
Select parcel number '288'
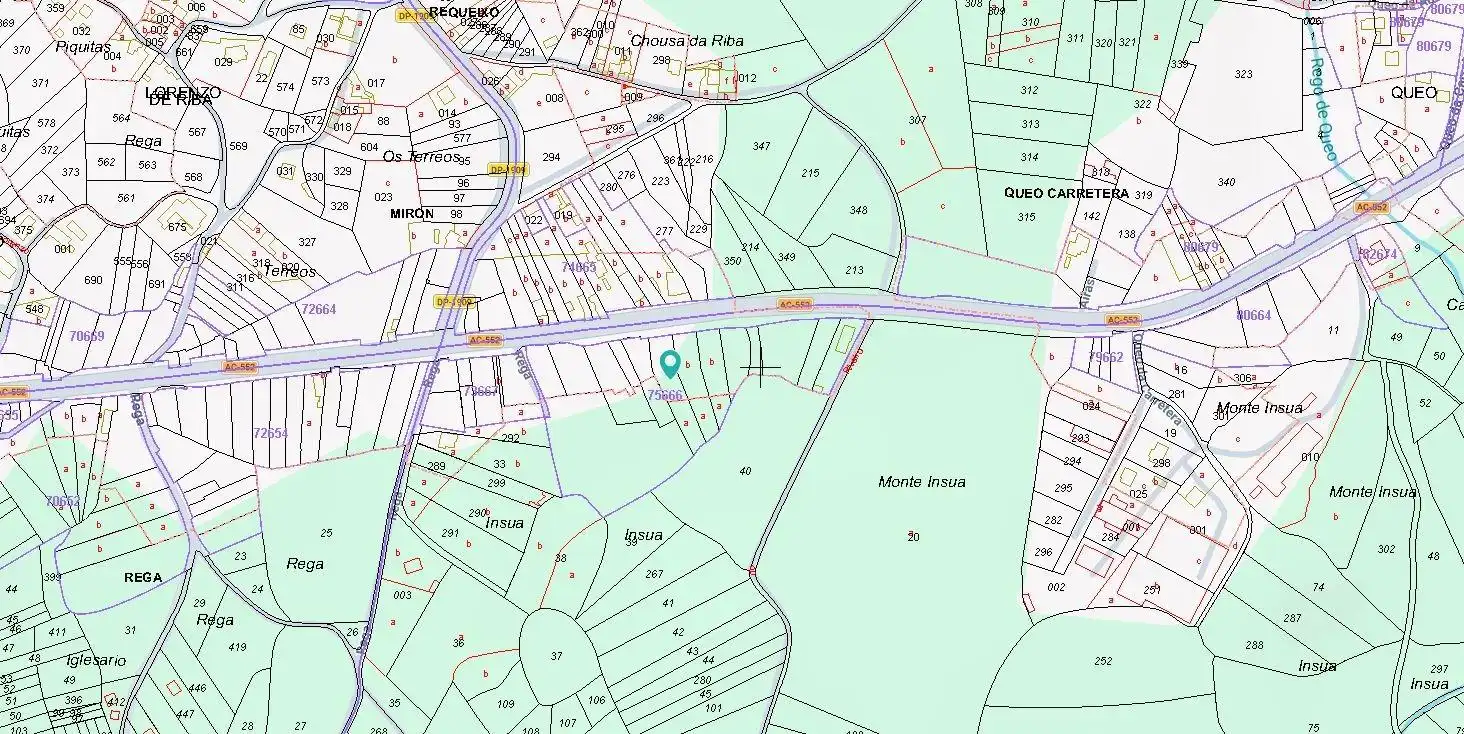pyautogui.click(x=1254, y=645)
